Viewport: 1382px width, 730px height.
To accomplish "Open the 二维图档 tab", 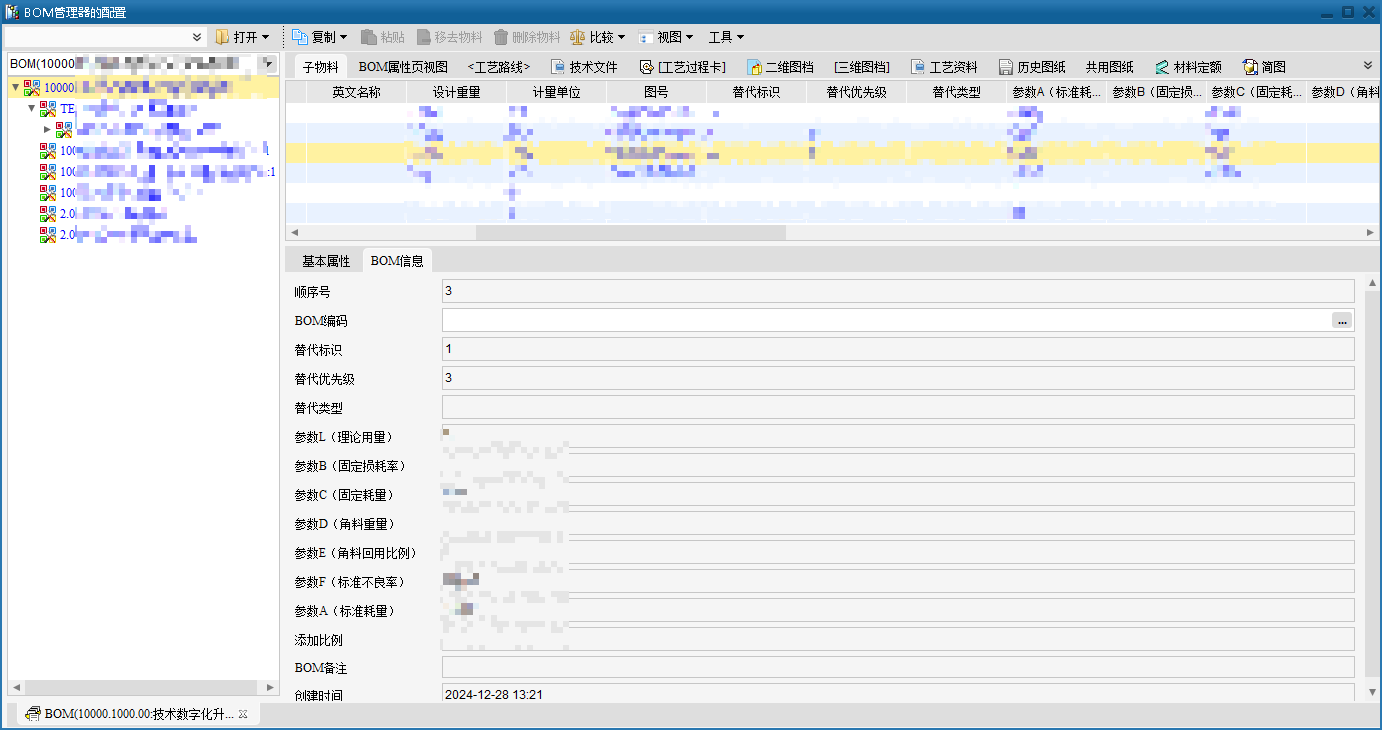I will [780, 67].
